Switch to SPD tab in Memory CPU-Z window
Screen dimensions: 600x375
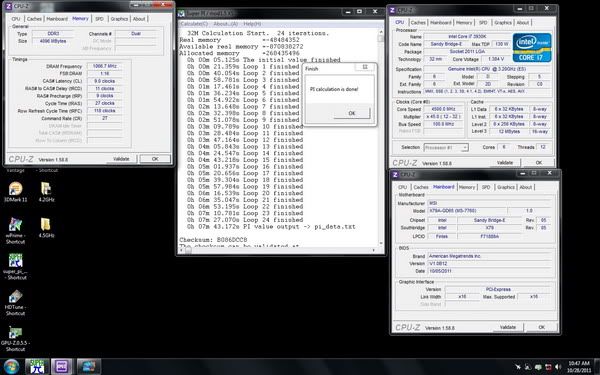click(x=99, y=19)
